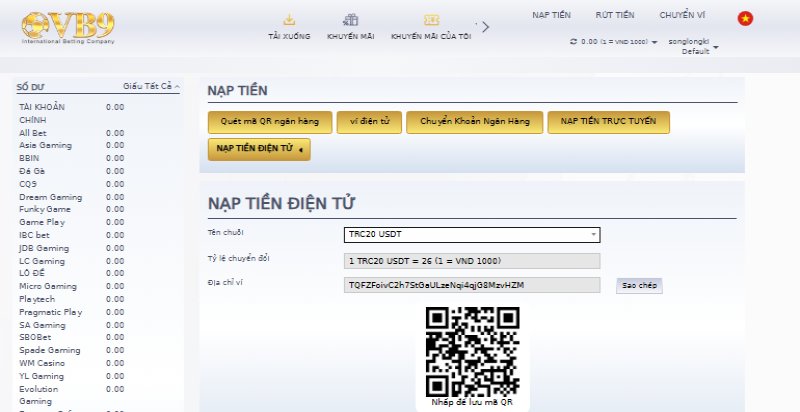
Task: Click the Sao chép copy button
Action: [639, 286]
